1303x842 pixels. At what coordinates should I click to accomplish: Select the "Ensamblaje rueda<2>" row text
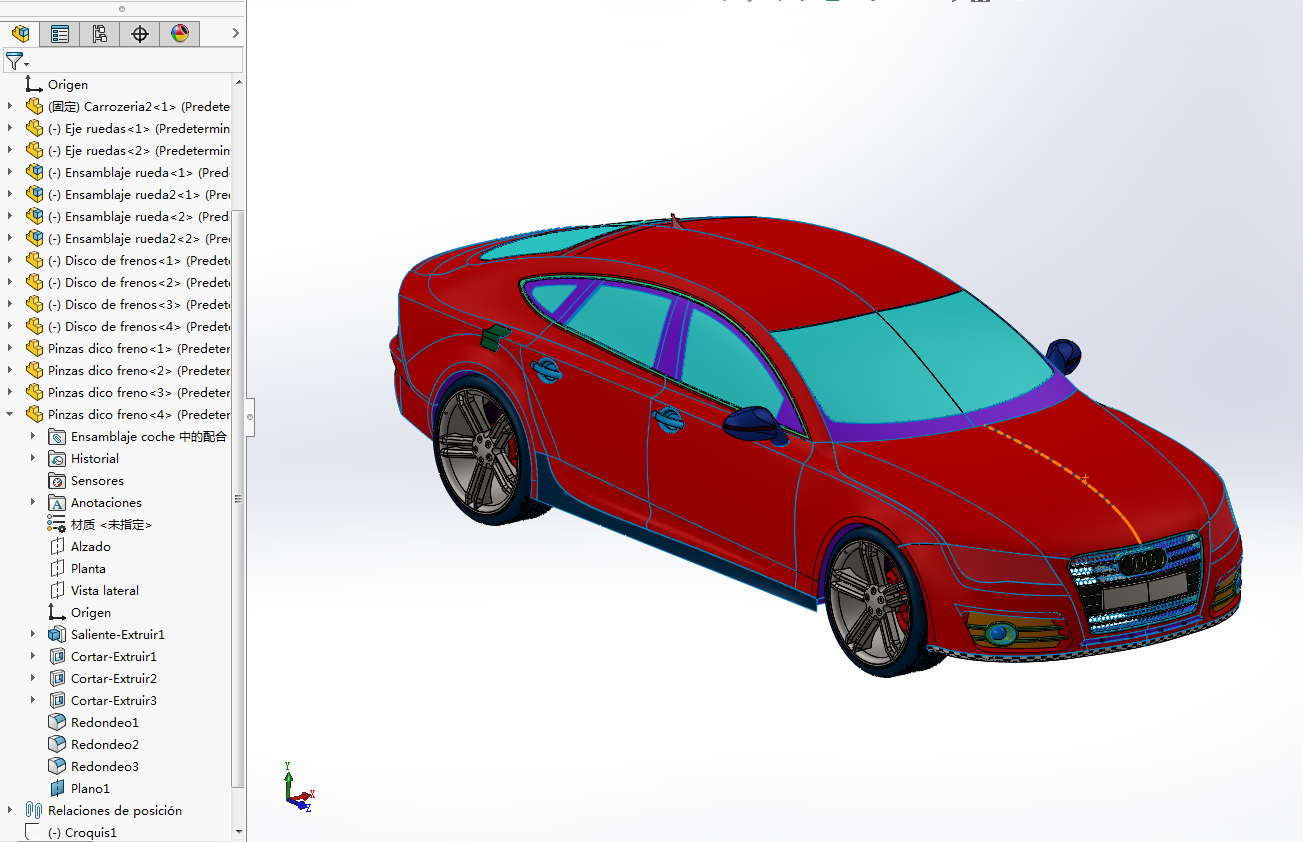point(139,217)
